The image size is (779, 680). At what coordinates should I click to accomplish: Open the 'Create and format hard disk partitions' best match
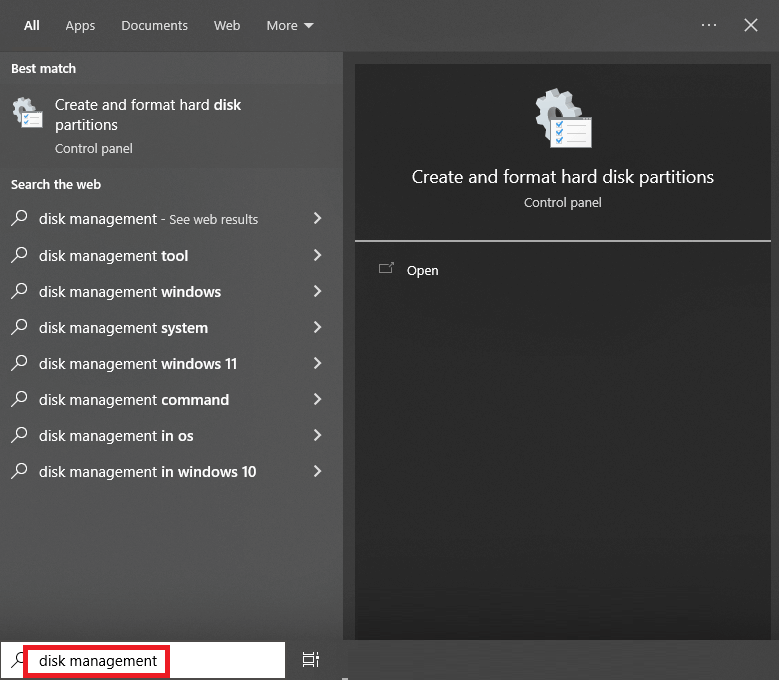[x=171, y=126]
